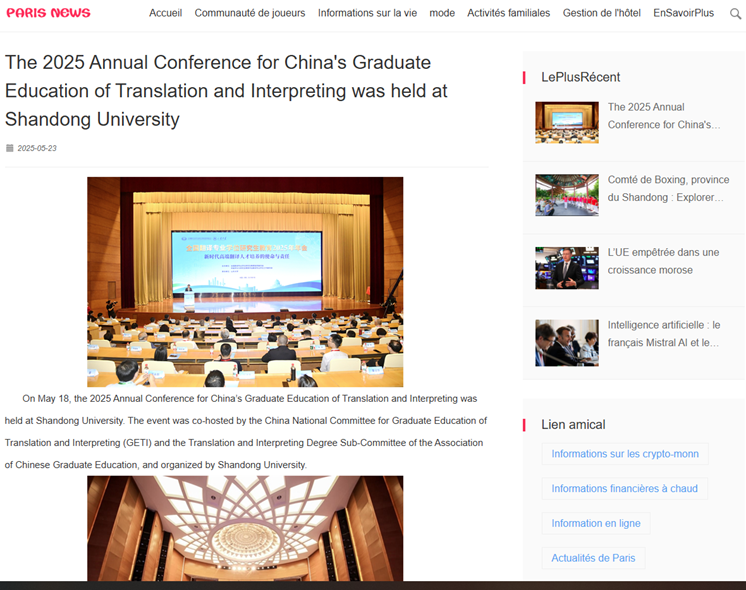Screen dimensions: 746x590
Task: Open Information en ligne link button
Action: 596,524
